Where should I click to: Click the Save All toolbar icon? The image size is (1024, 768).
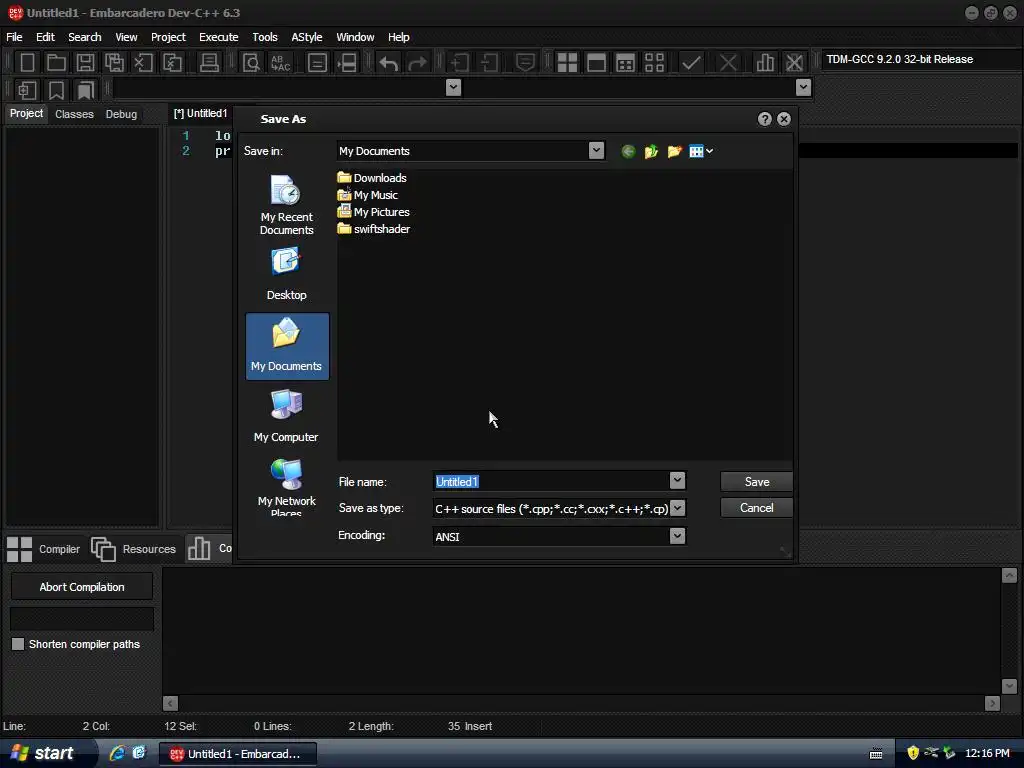tap(114, 63)
